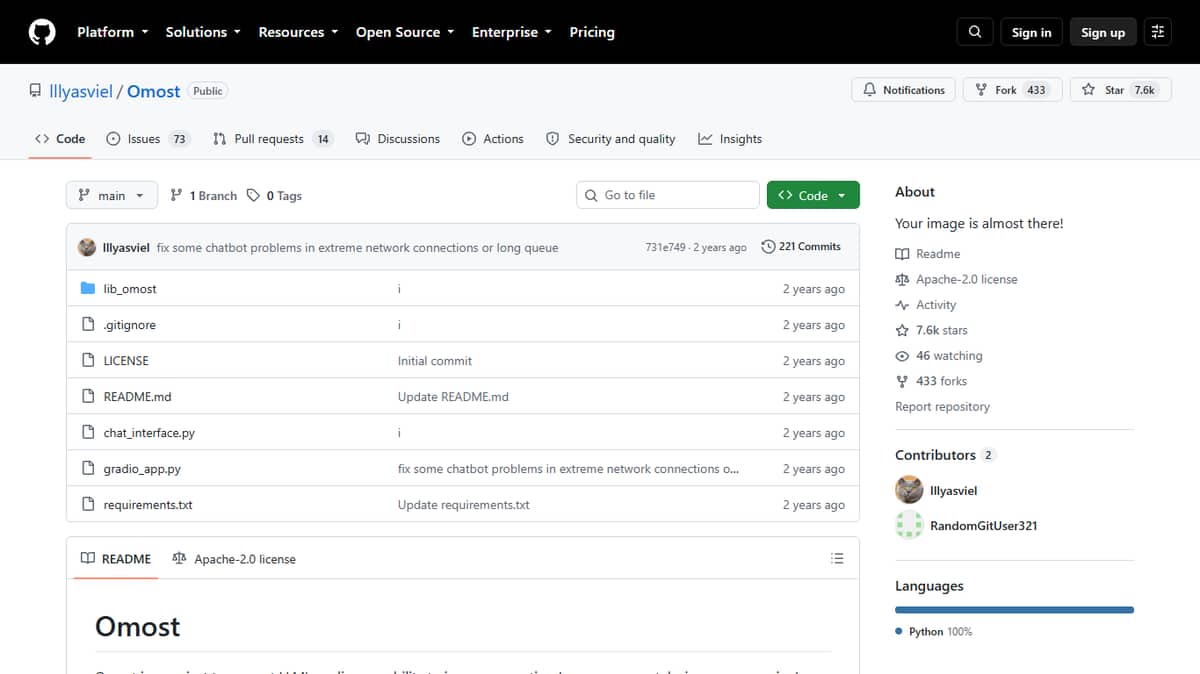Open the requirements.txt file name
Viewport: 1200px width, 674px height.
click(x=148, y=505)
